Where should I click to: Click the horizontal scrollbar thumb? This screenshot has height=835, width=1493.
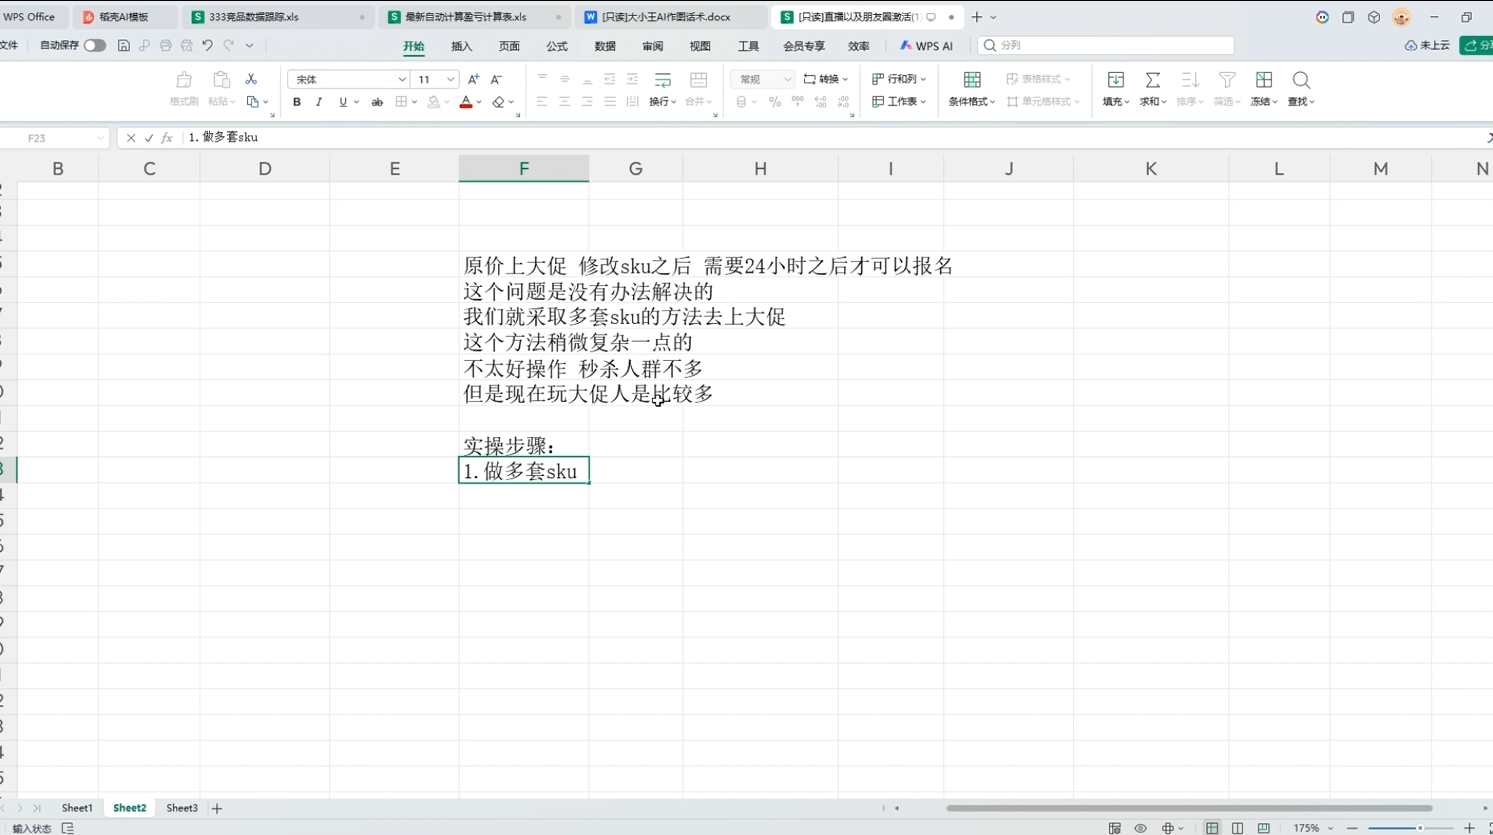coord(1189,808)
